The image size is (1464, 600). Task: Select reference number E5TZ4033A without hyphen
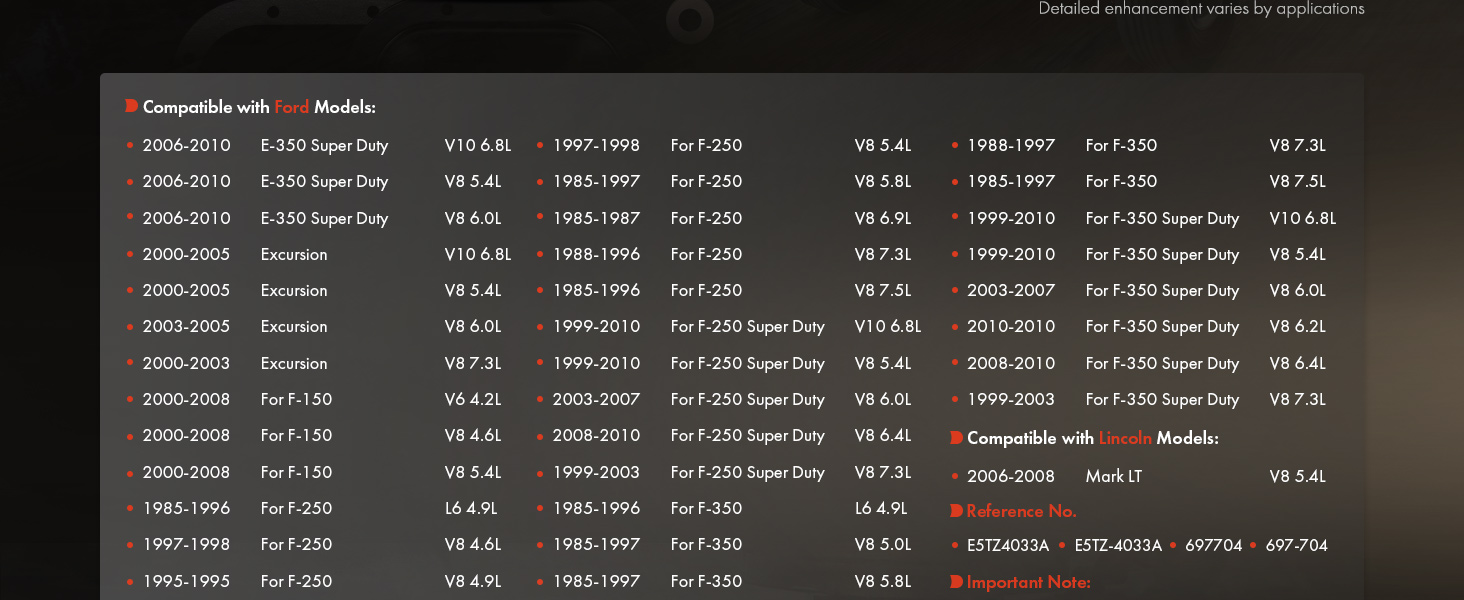click(1008, 545)
